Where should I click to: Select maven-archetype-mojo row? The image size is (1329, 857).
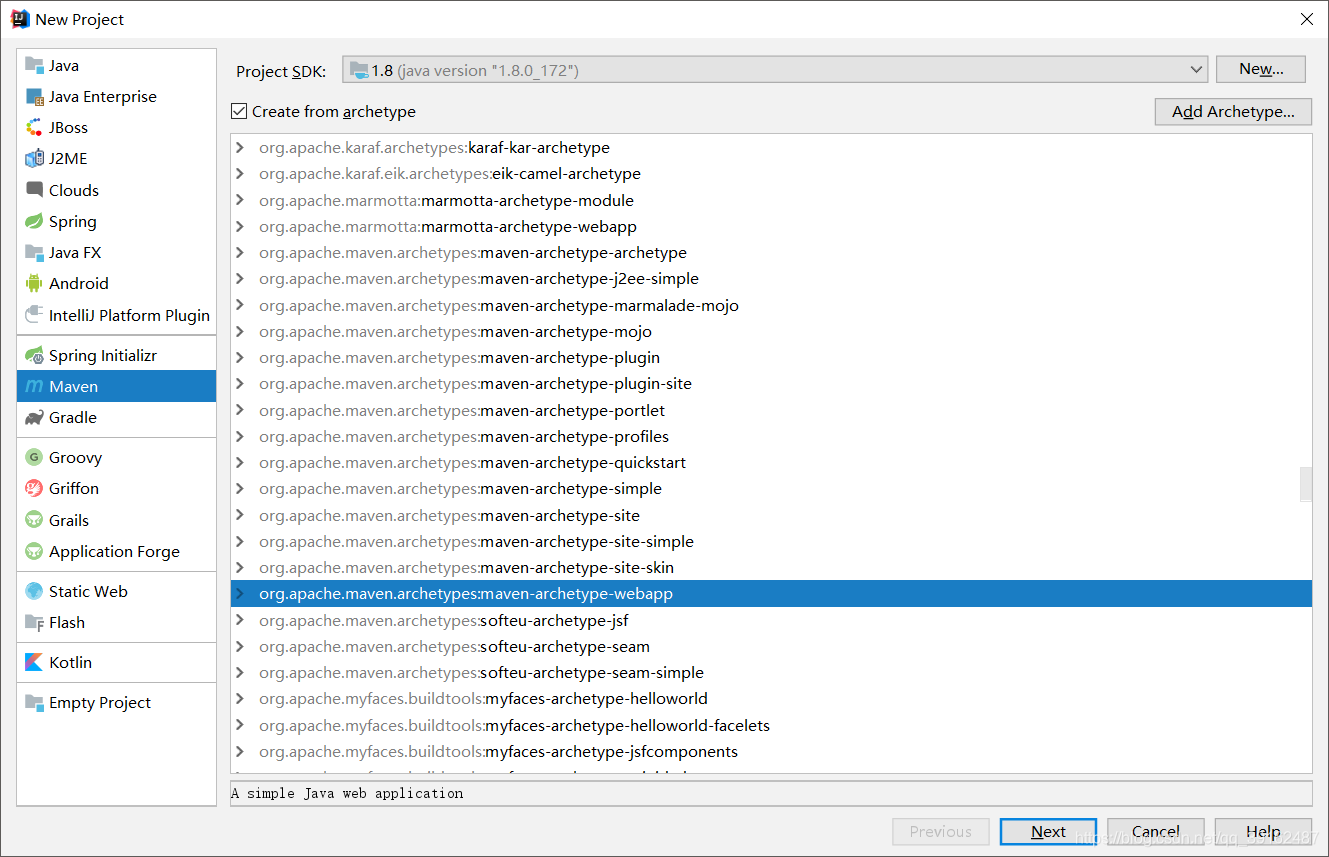pyautogui.click(x=770, y=331)
